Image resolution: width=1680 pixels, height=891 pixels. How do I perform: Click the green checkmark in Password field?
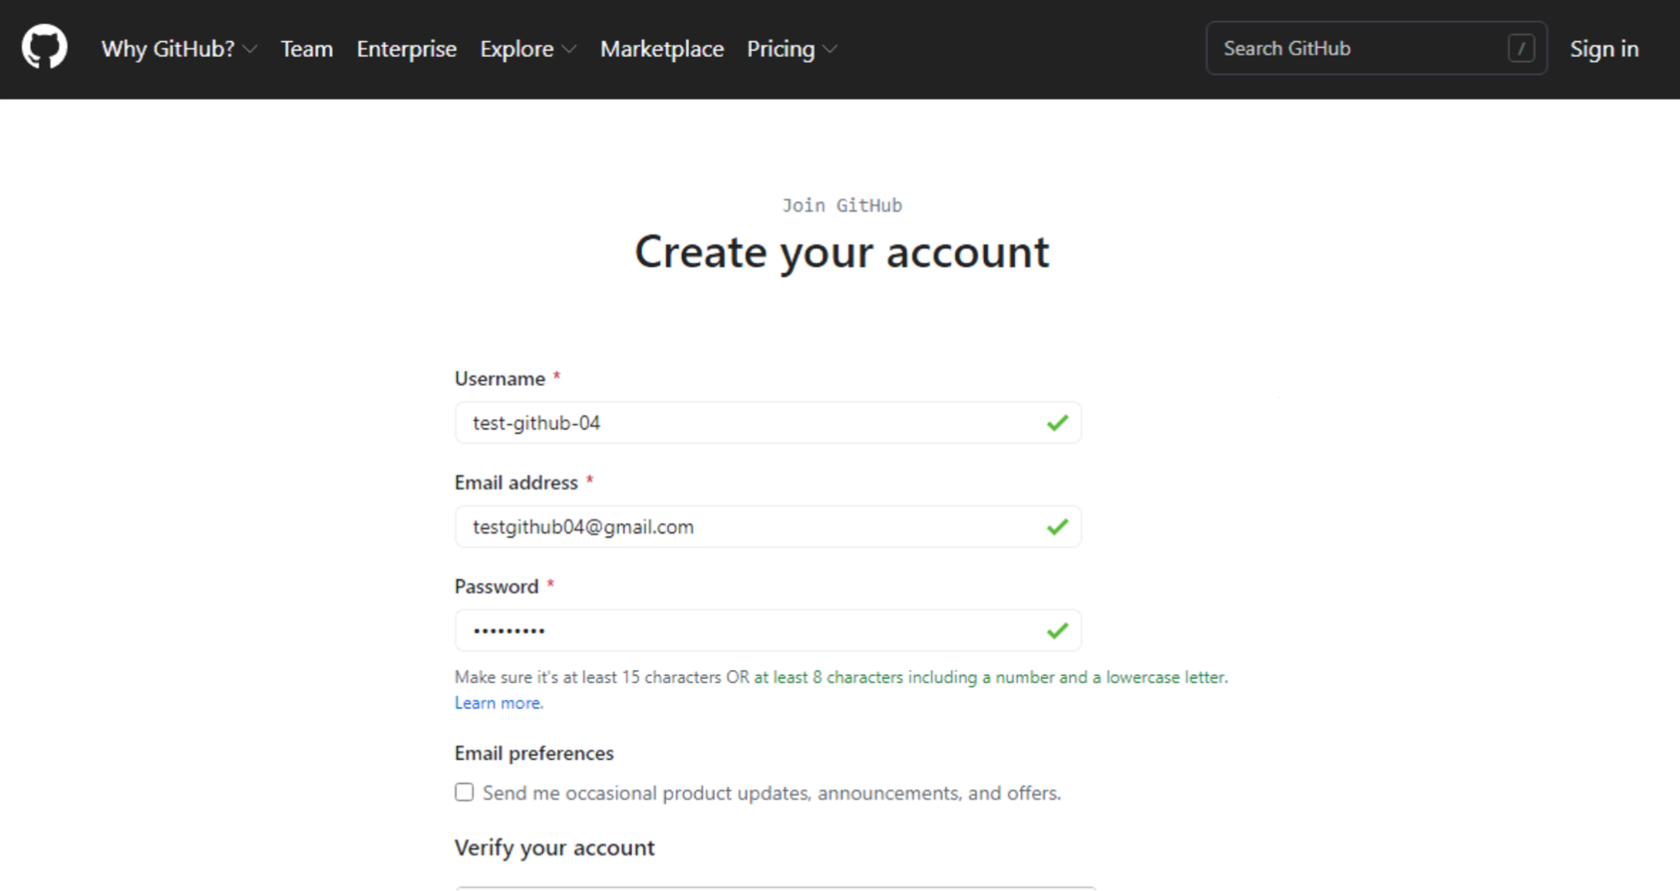1057,631
